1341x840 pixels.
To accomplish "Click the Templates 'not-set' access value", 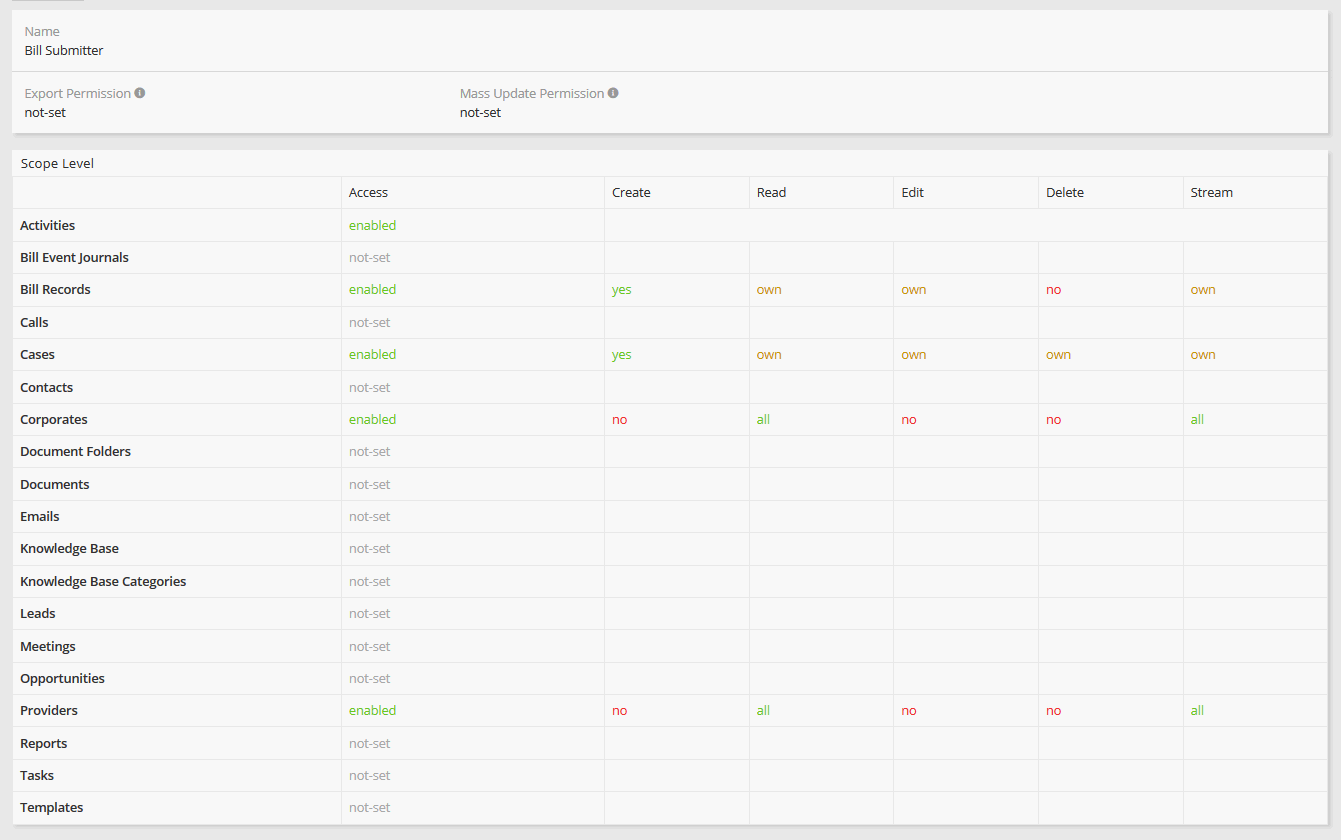I will pos(369,808).
